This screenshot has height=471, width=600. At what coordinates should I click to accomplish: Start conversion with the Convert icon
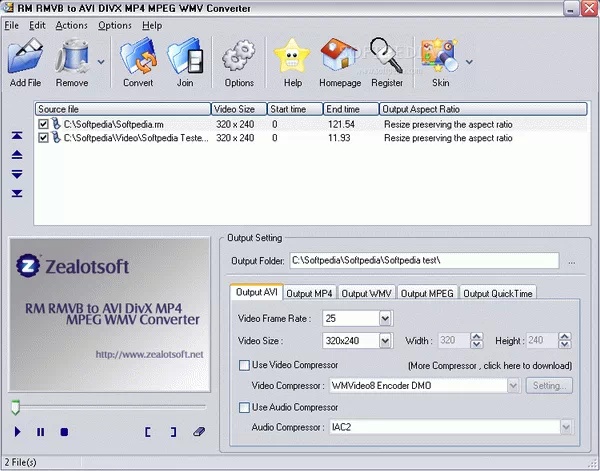[138, 56]
